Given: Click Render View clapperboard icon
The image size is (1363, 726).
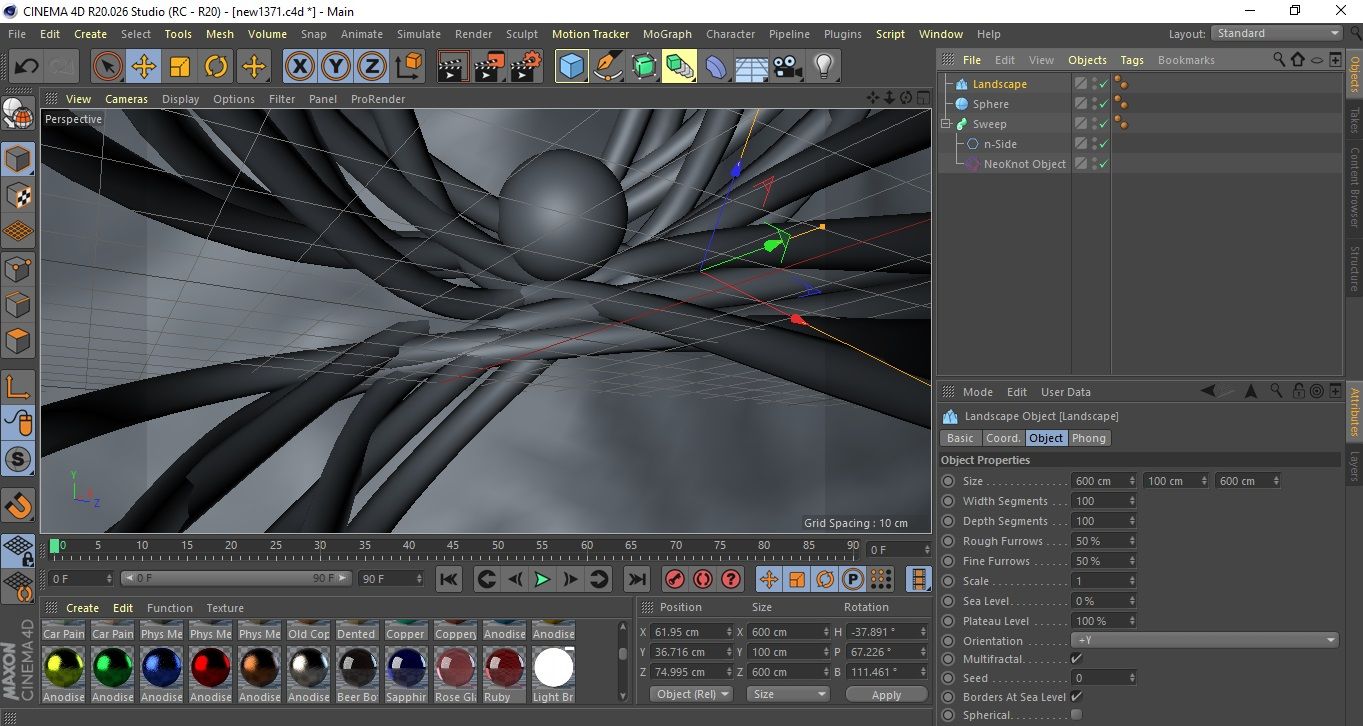Looking at the screenshot, I should (x=453, y=67).
